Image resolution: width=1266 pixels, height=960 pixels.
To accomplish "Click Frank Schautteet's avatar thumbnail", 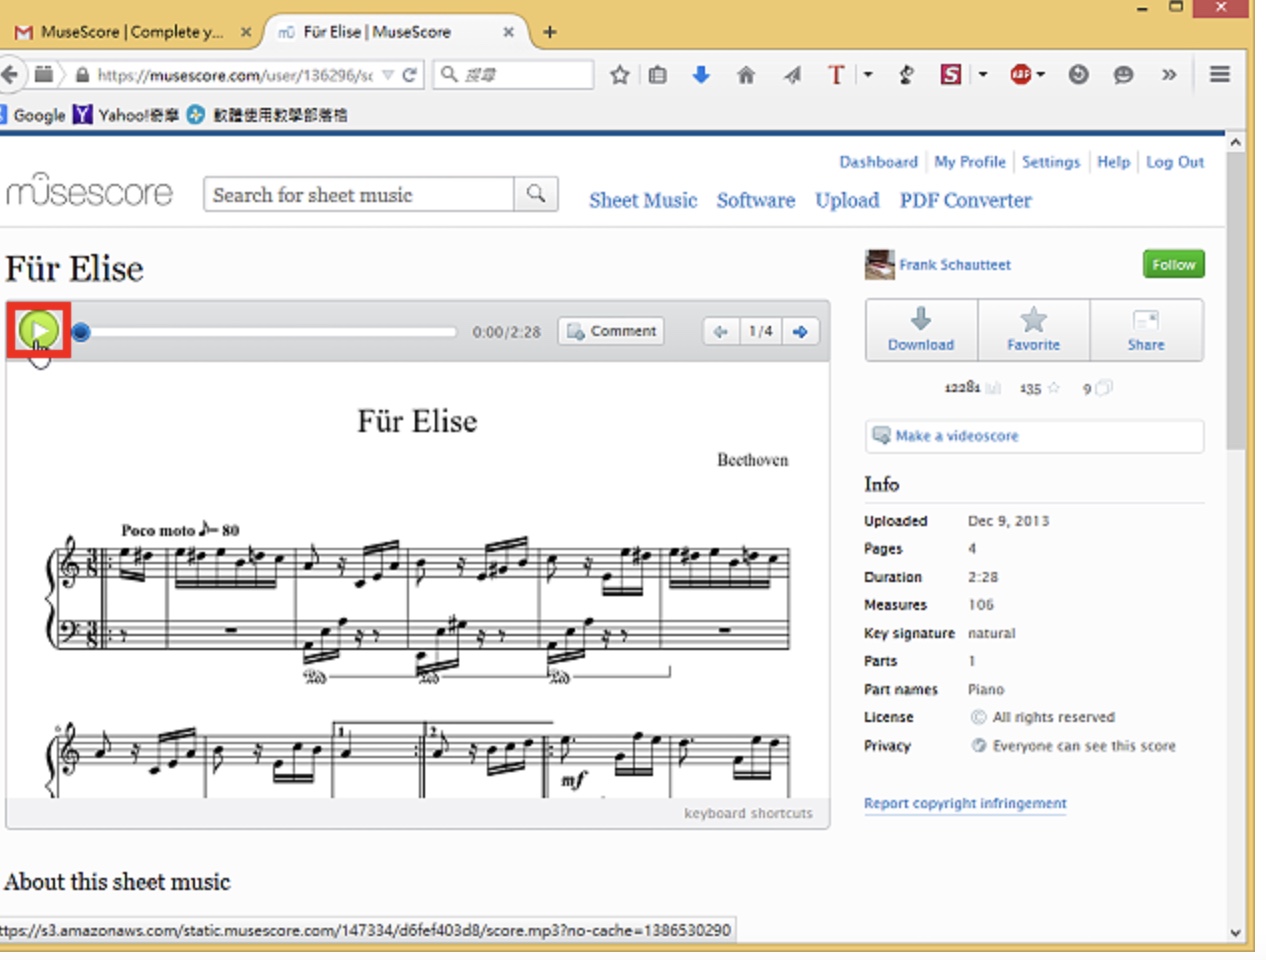I will (x=879, y=264).
